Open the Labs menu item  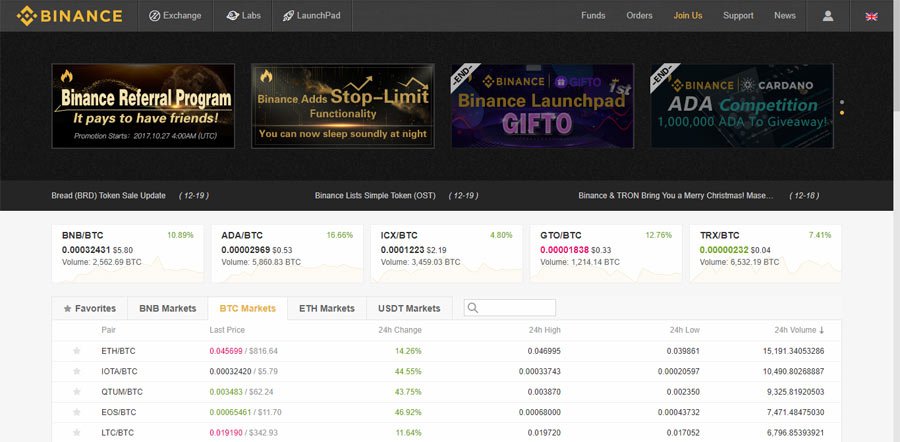pos(243,15)
